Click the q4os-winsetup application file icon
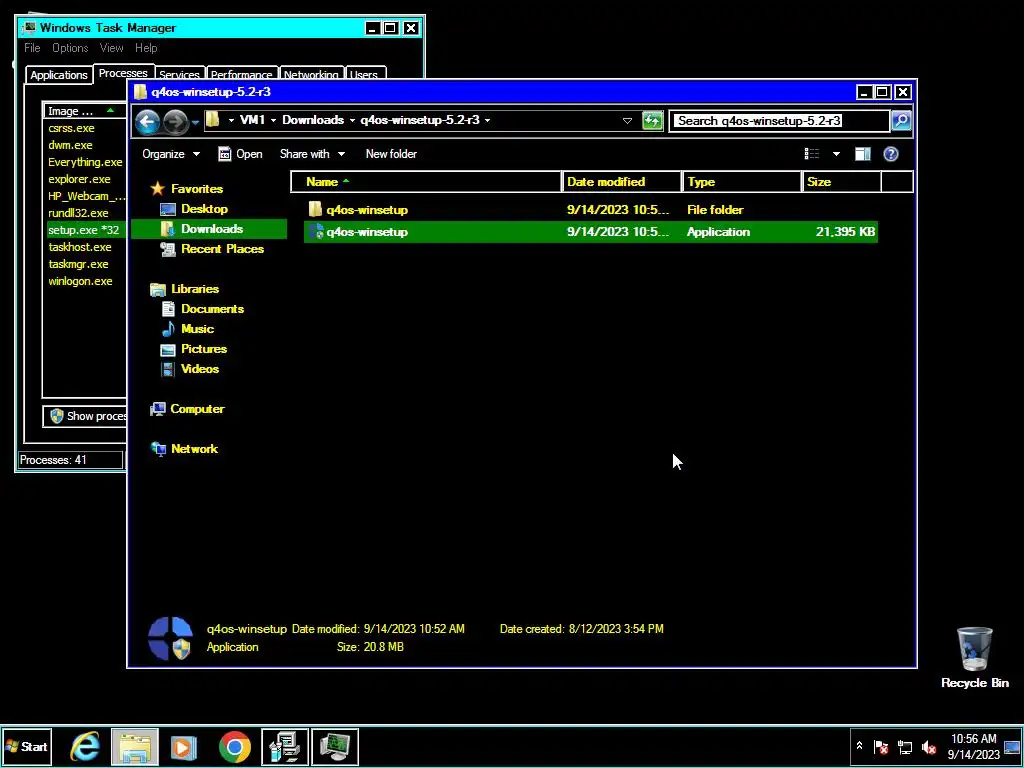The height and width of the screenshot is (768, 1024). [x=315, y=231]
